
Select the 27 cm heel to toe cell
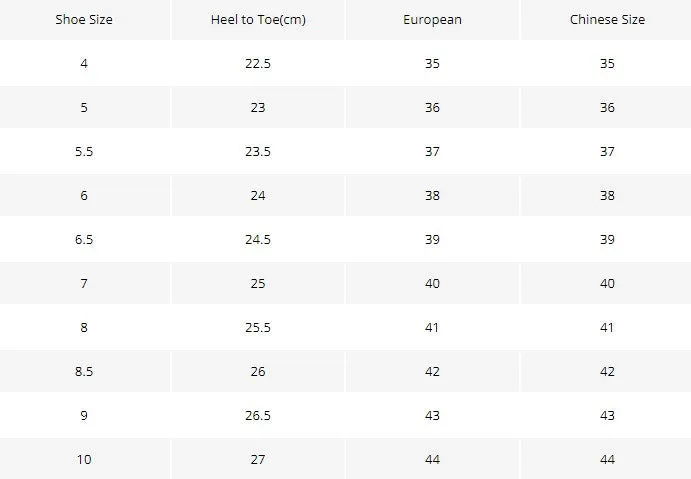point(258,459)
